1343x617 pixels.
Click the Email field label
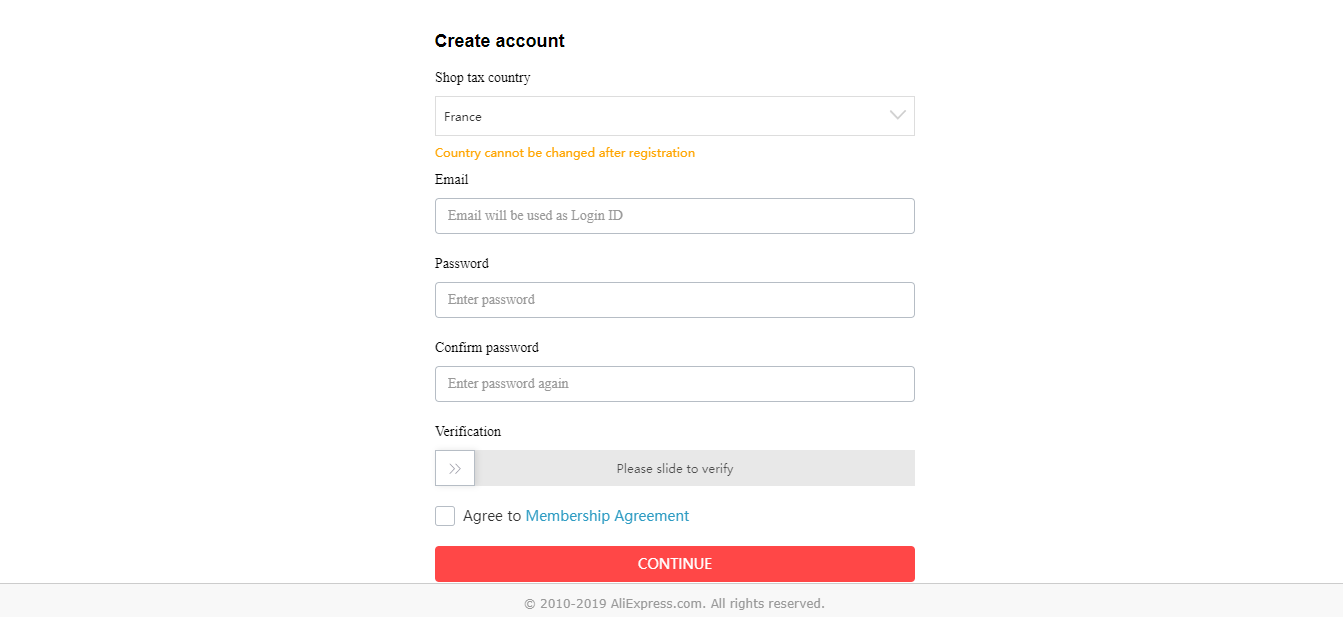(x=451, y=180)
